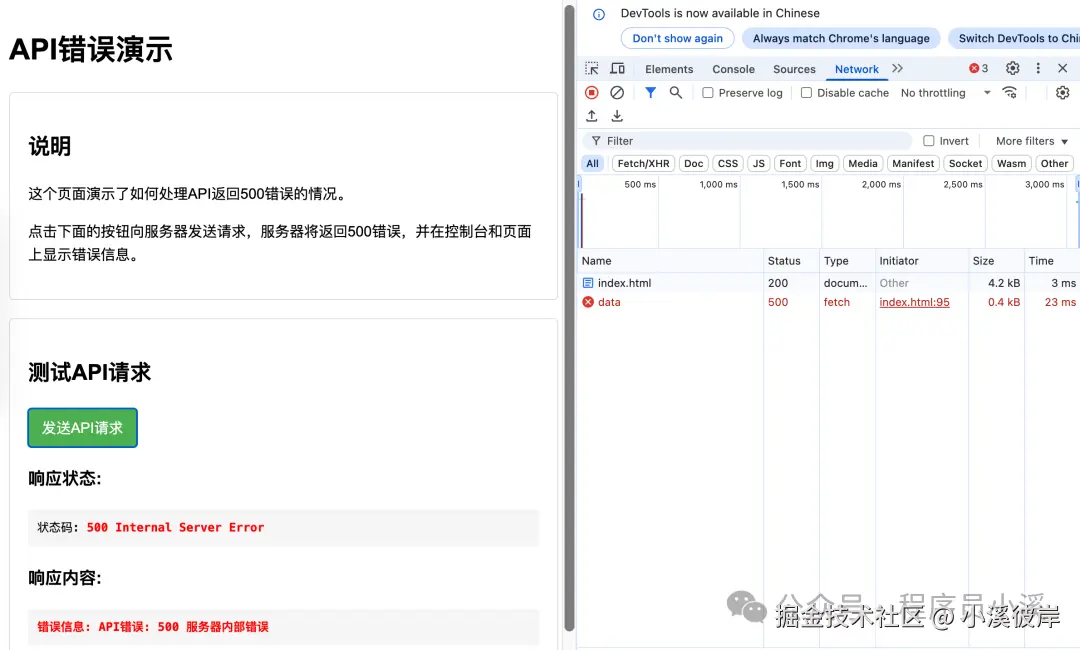Image resolution: width=1080 pixels, height=650 pixels.
Task: Filter requests by Fetch/XHR
Action: pyautogui.click(x=643, y=164)
